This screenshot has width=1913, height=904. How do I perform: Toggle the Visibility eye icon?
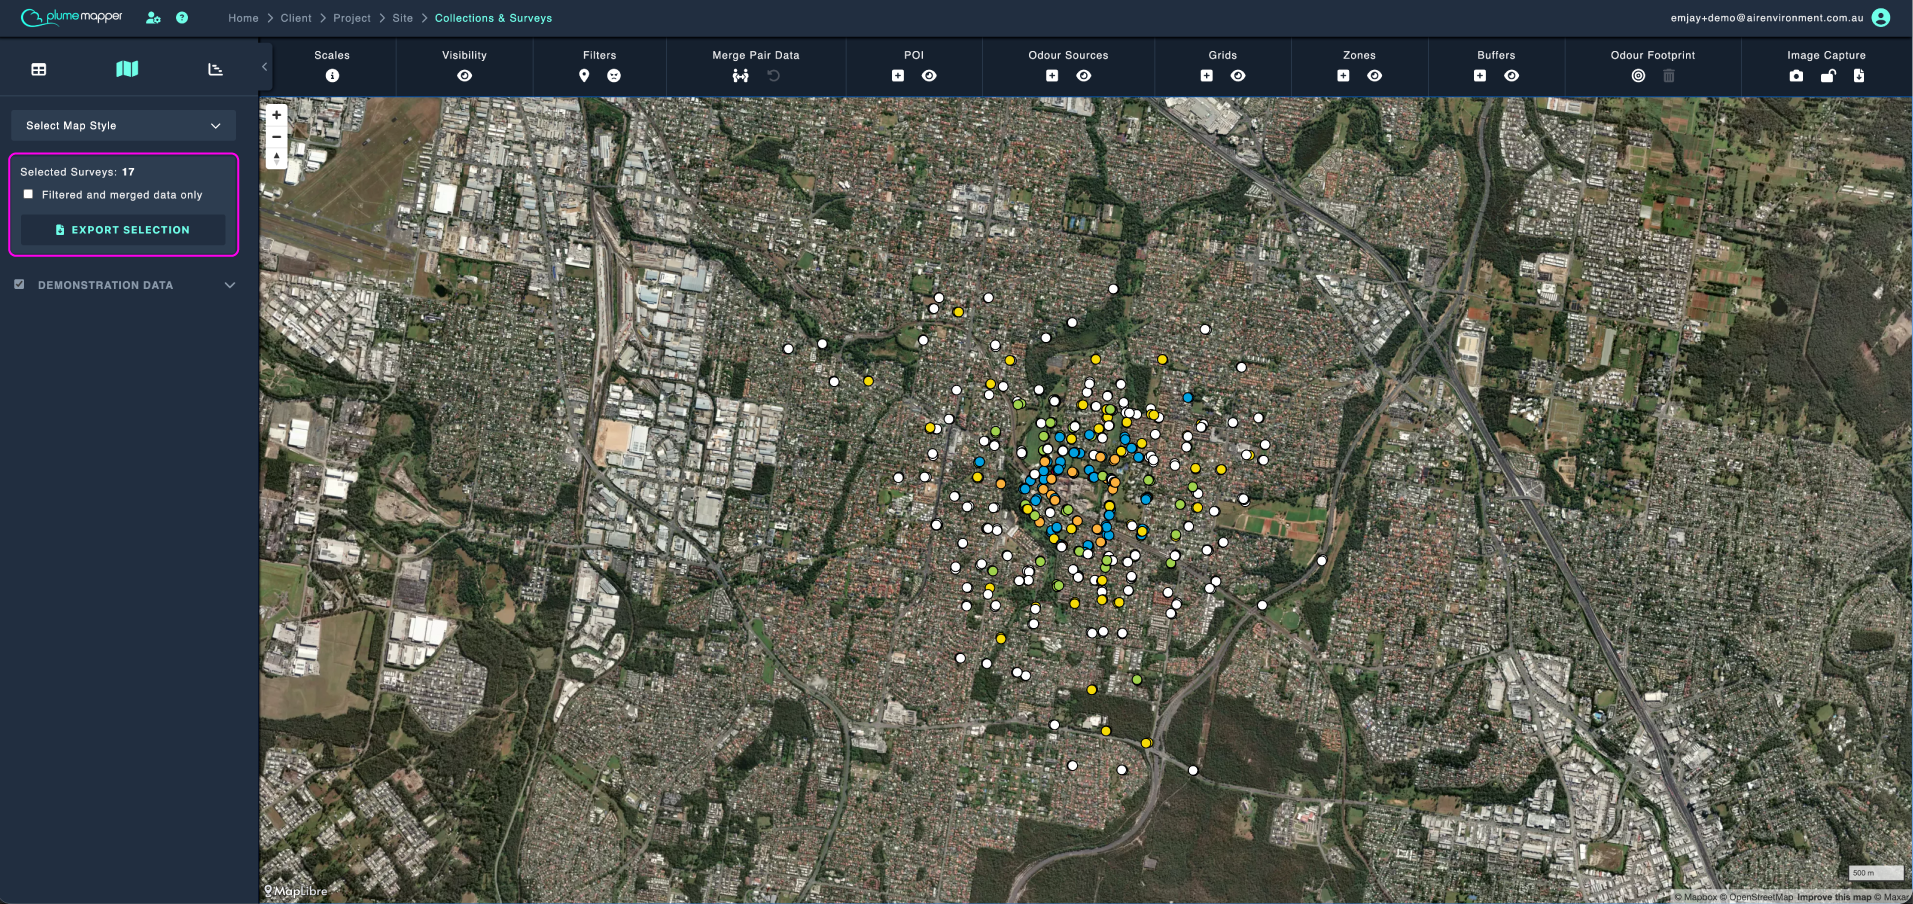(x=465, y=76)
